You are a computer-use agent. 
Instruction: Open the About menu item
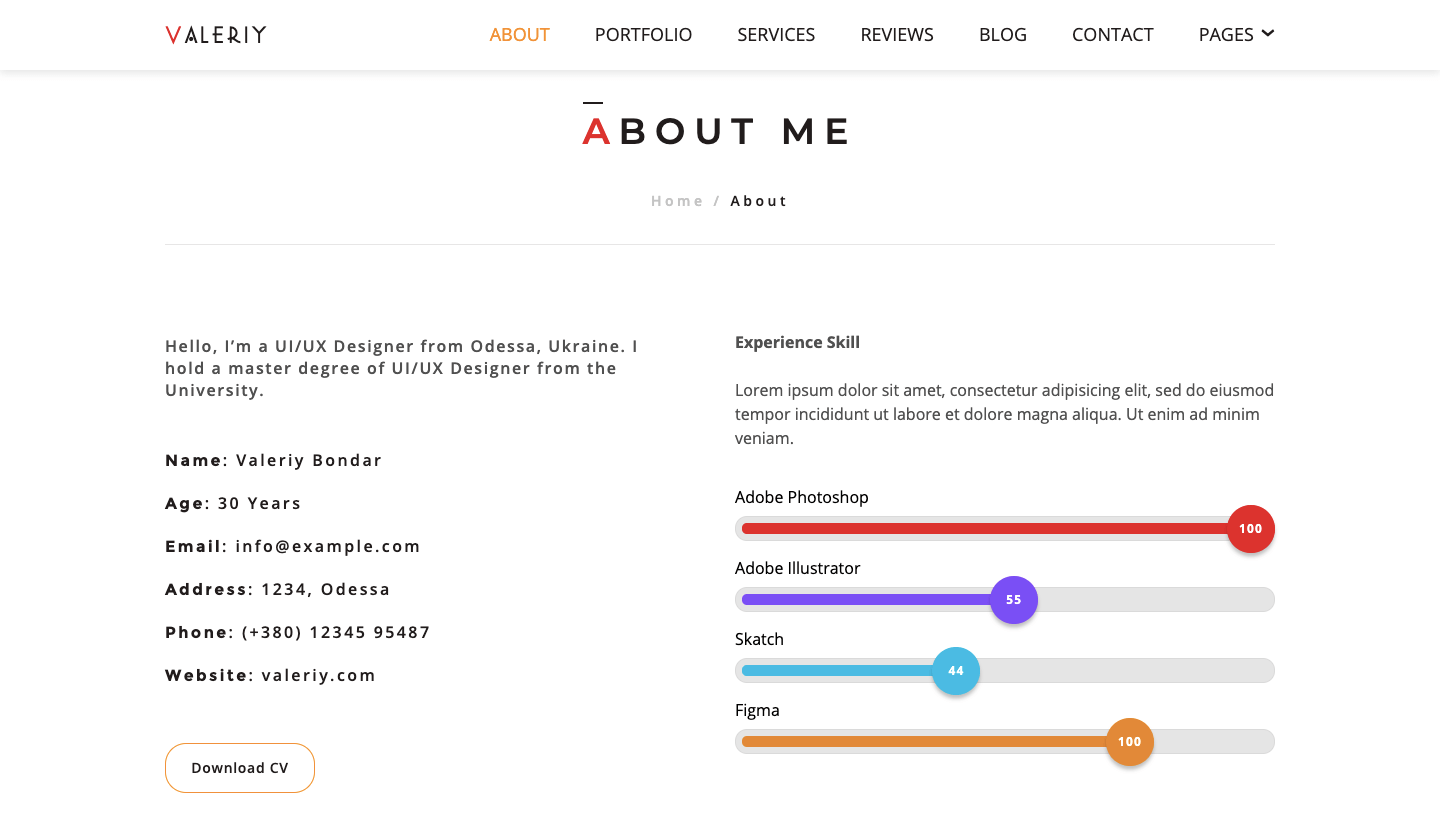click(519, 35)
